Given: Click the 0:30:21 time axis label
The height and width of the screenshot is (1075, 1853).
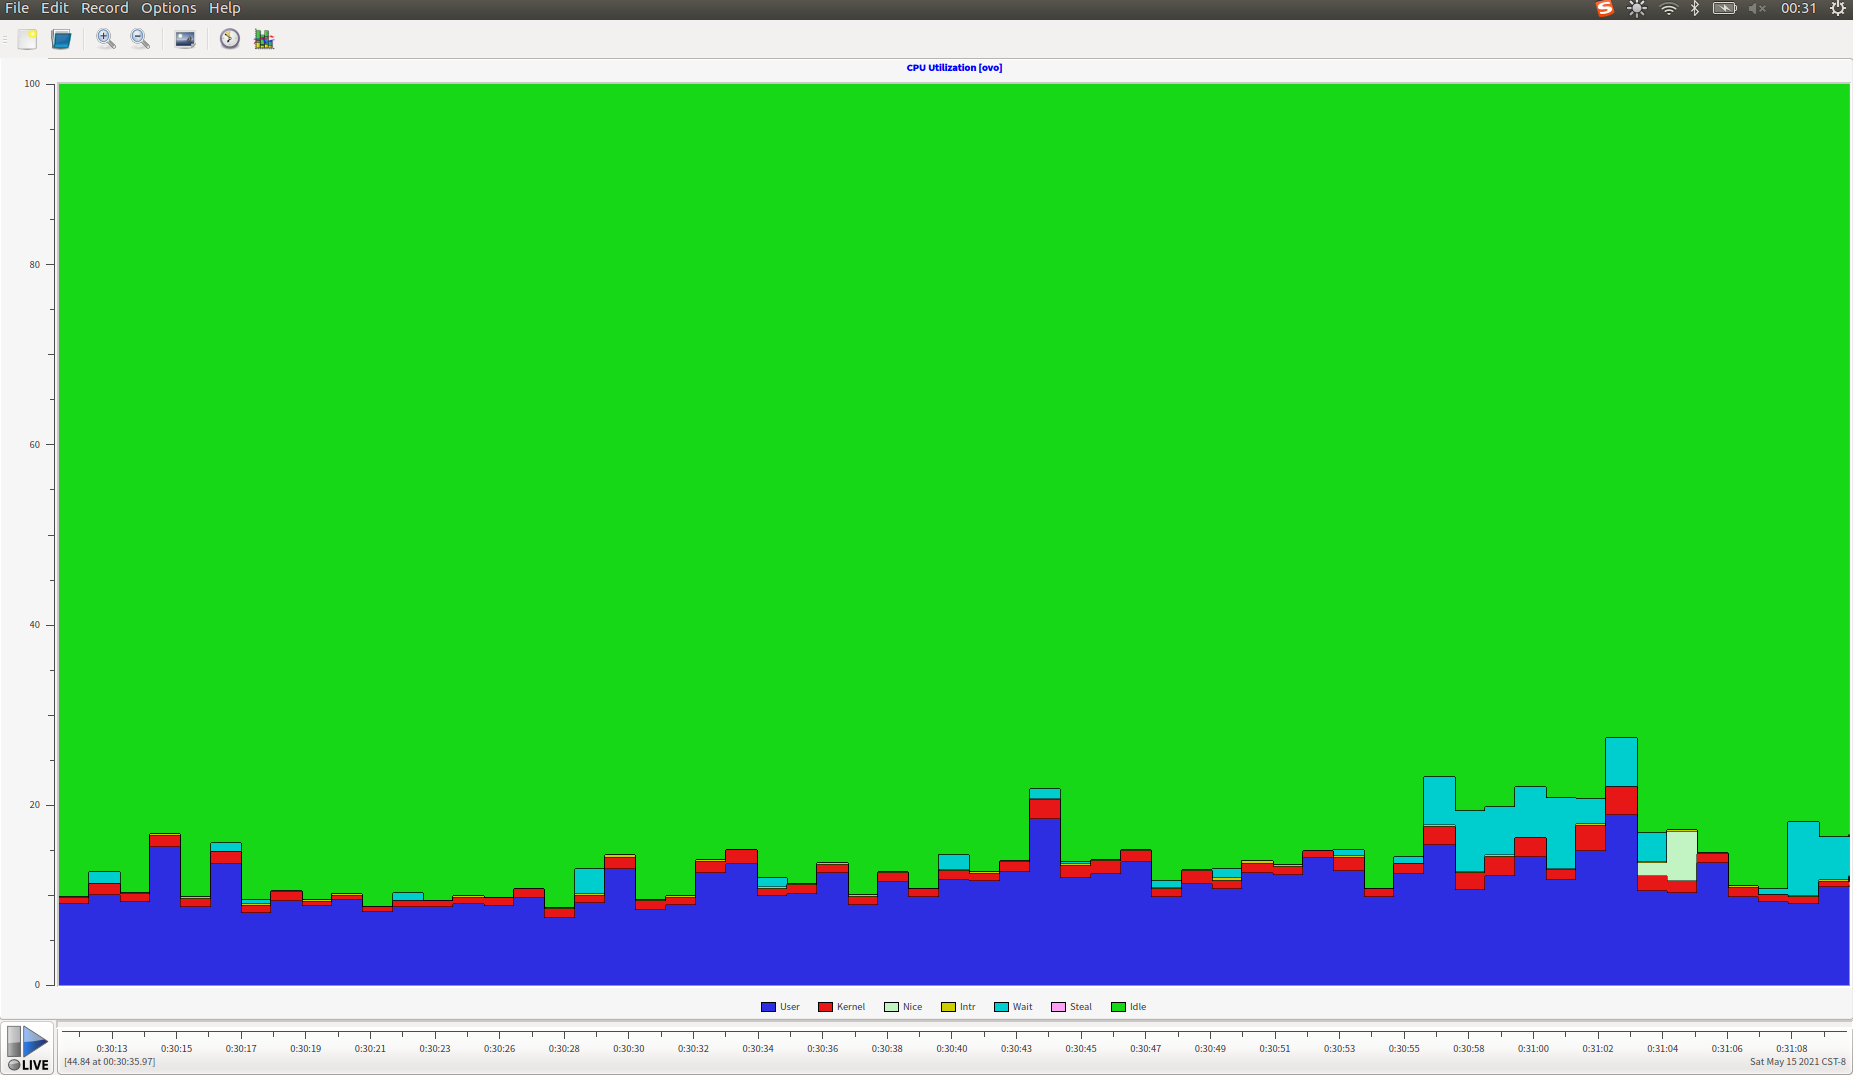Looking at the screenshot, I should [370, 1049].
